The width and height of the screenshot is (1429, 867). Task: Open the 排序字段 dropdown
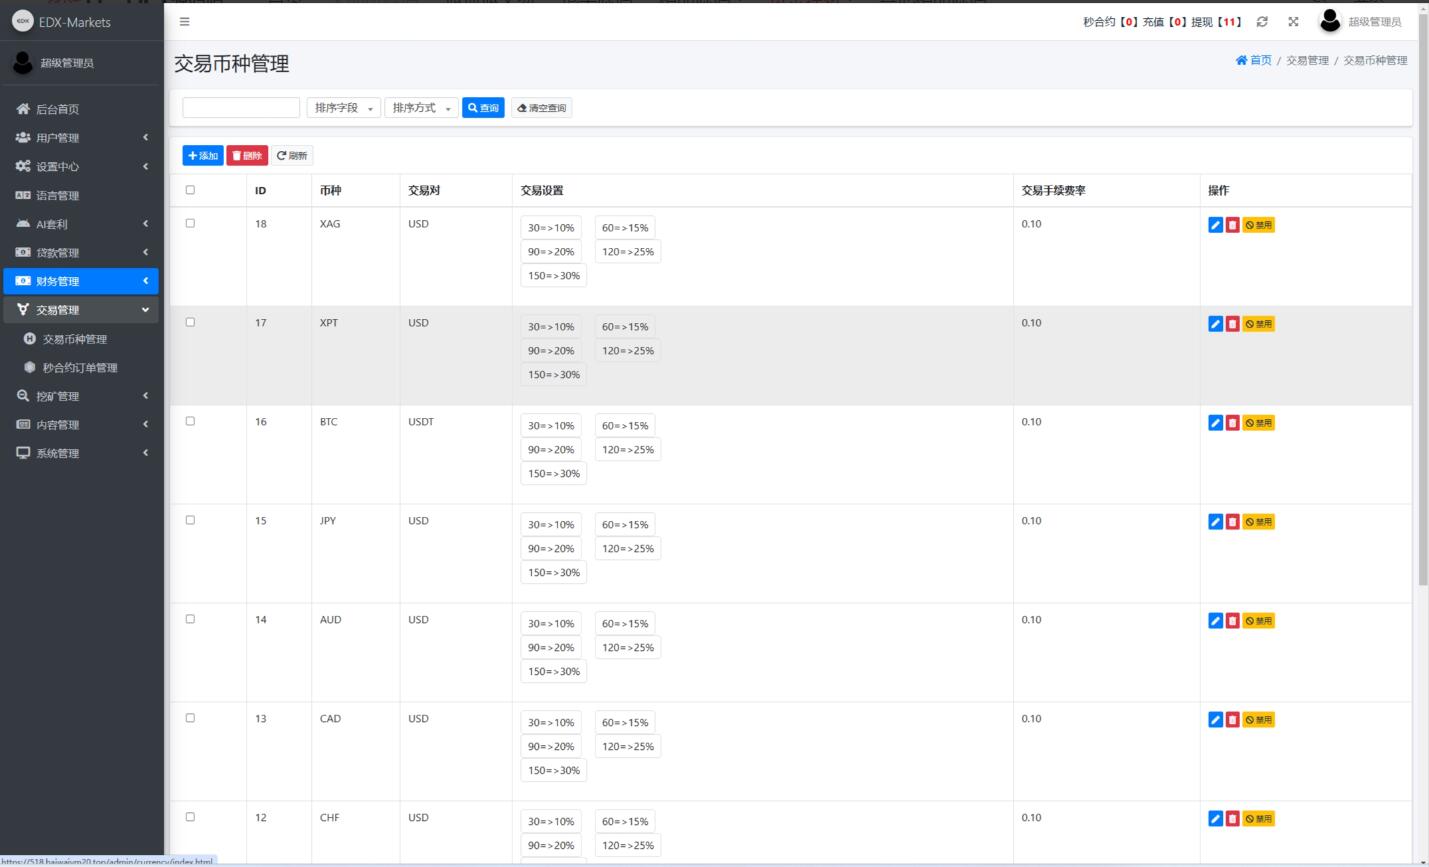pos(343,108)
